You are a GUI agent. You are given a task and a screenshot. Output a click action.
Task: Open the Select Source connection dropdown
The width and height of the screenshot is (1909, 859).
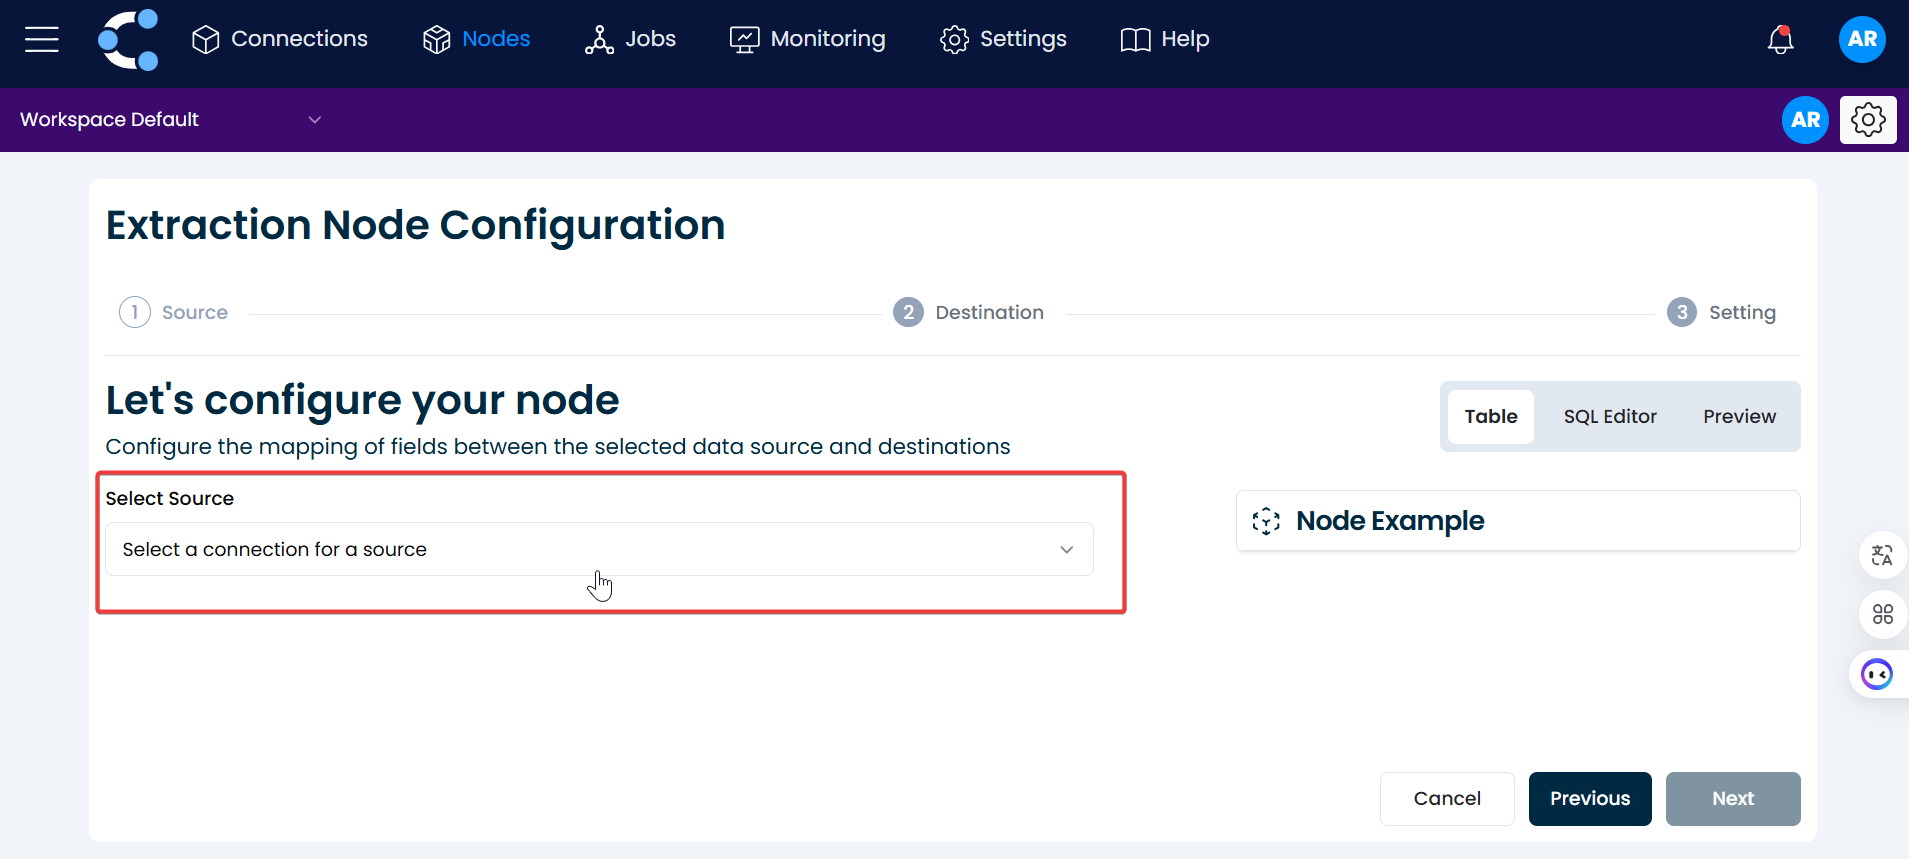click(x=598, y=549)
